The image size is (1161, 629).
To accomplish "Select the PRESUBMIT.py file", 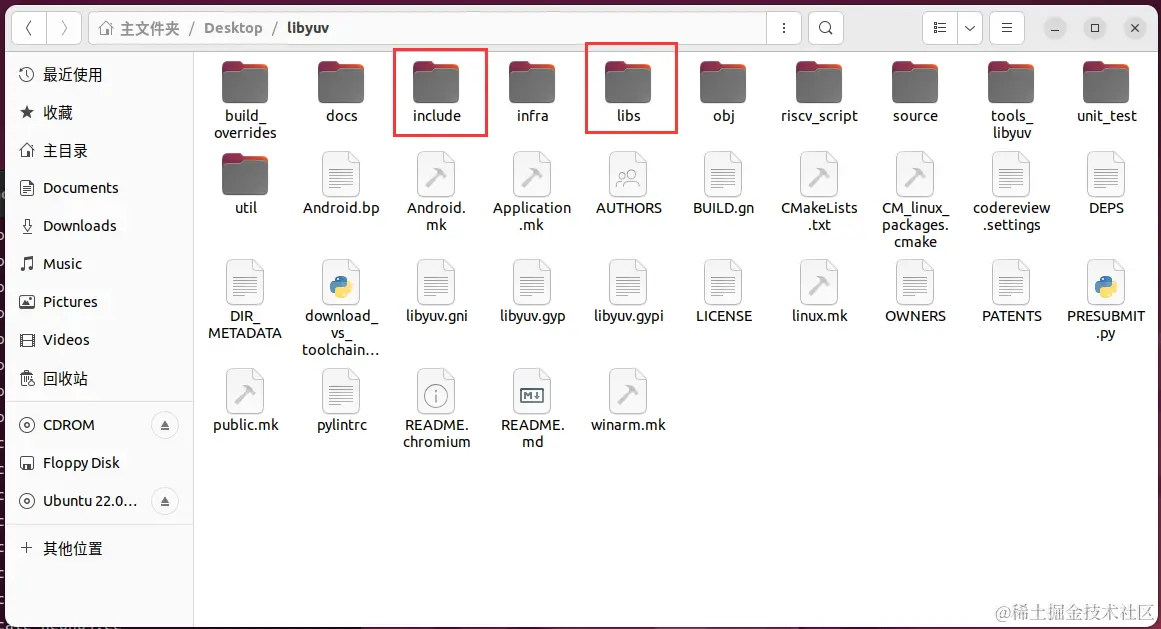I will [x=1106, y=300].
